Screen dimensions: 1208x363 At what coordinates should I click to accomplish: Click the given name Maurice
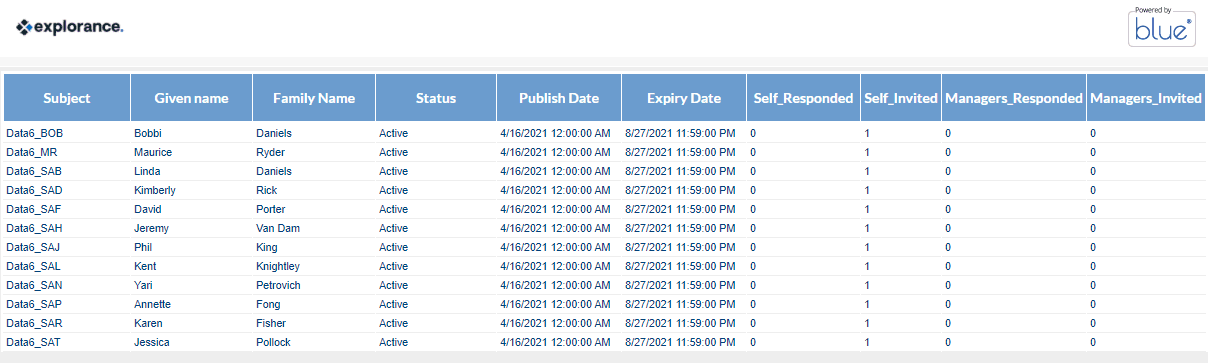pyautogui.click(x=153, y=152)
